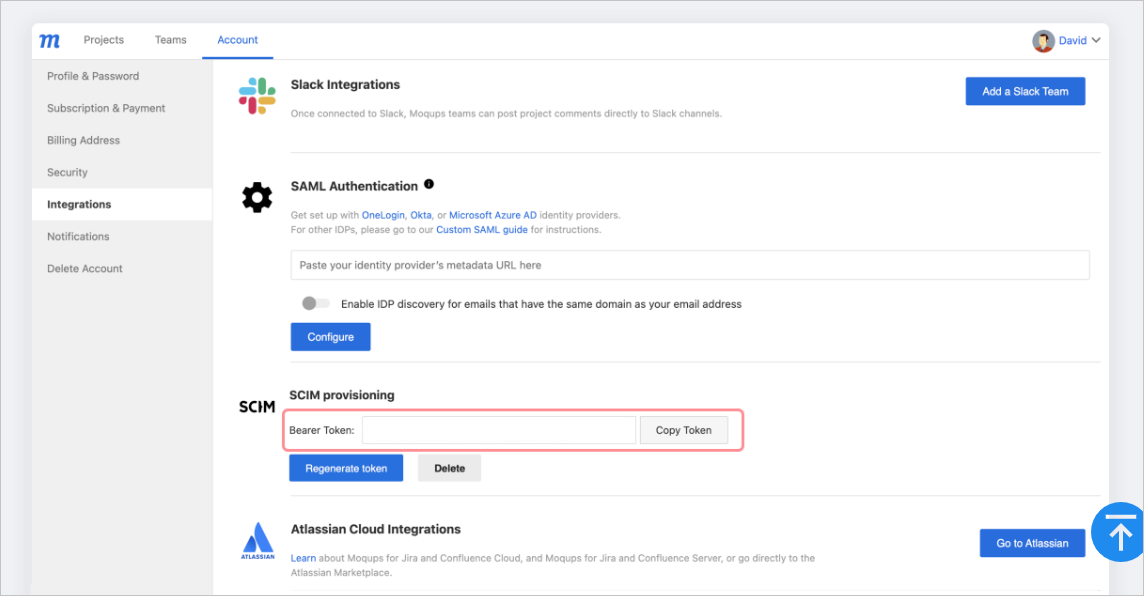The width and height of the screenshot is (1144, 596).
Task: Open the Custom SAML guide link
Action: pos(483,229)
